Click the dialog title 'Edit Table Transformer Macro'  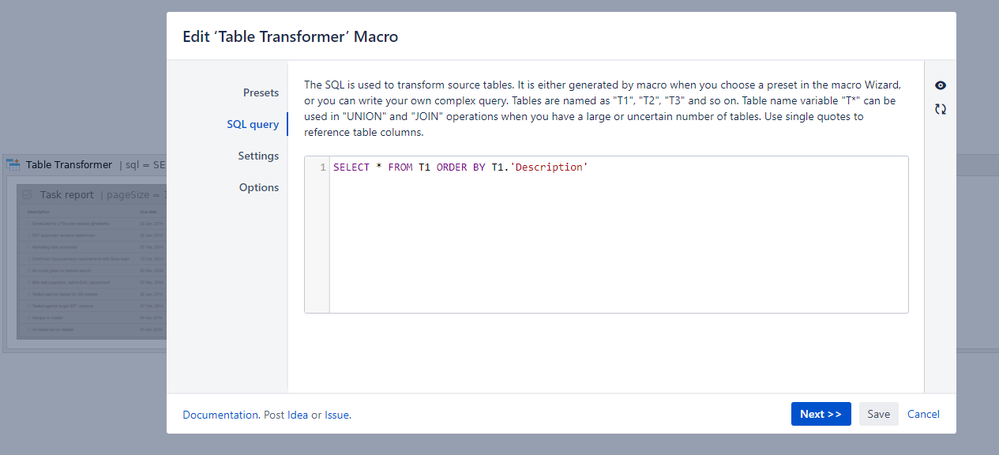291,36
